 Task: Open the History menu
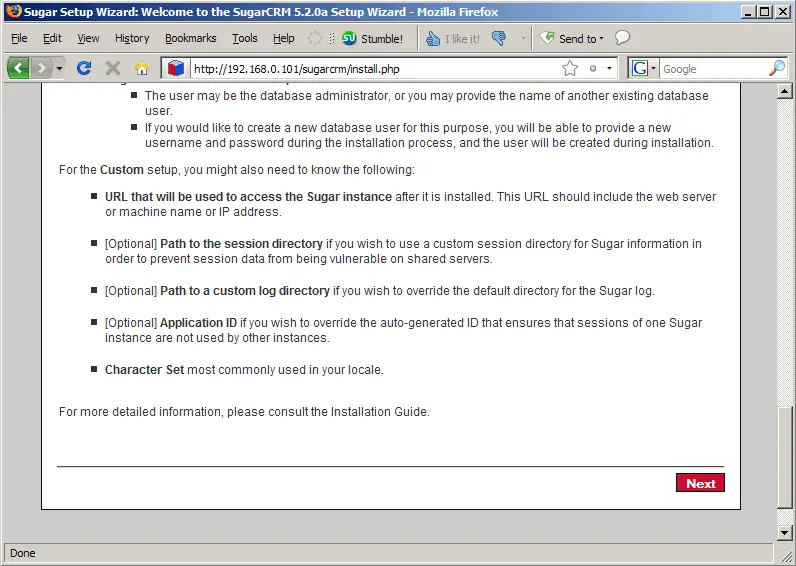coord(132,39)
